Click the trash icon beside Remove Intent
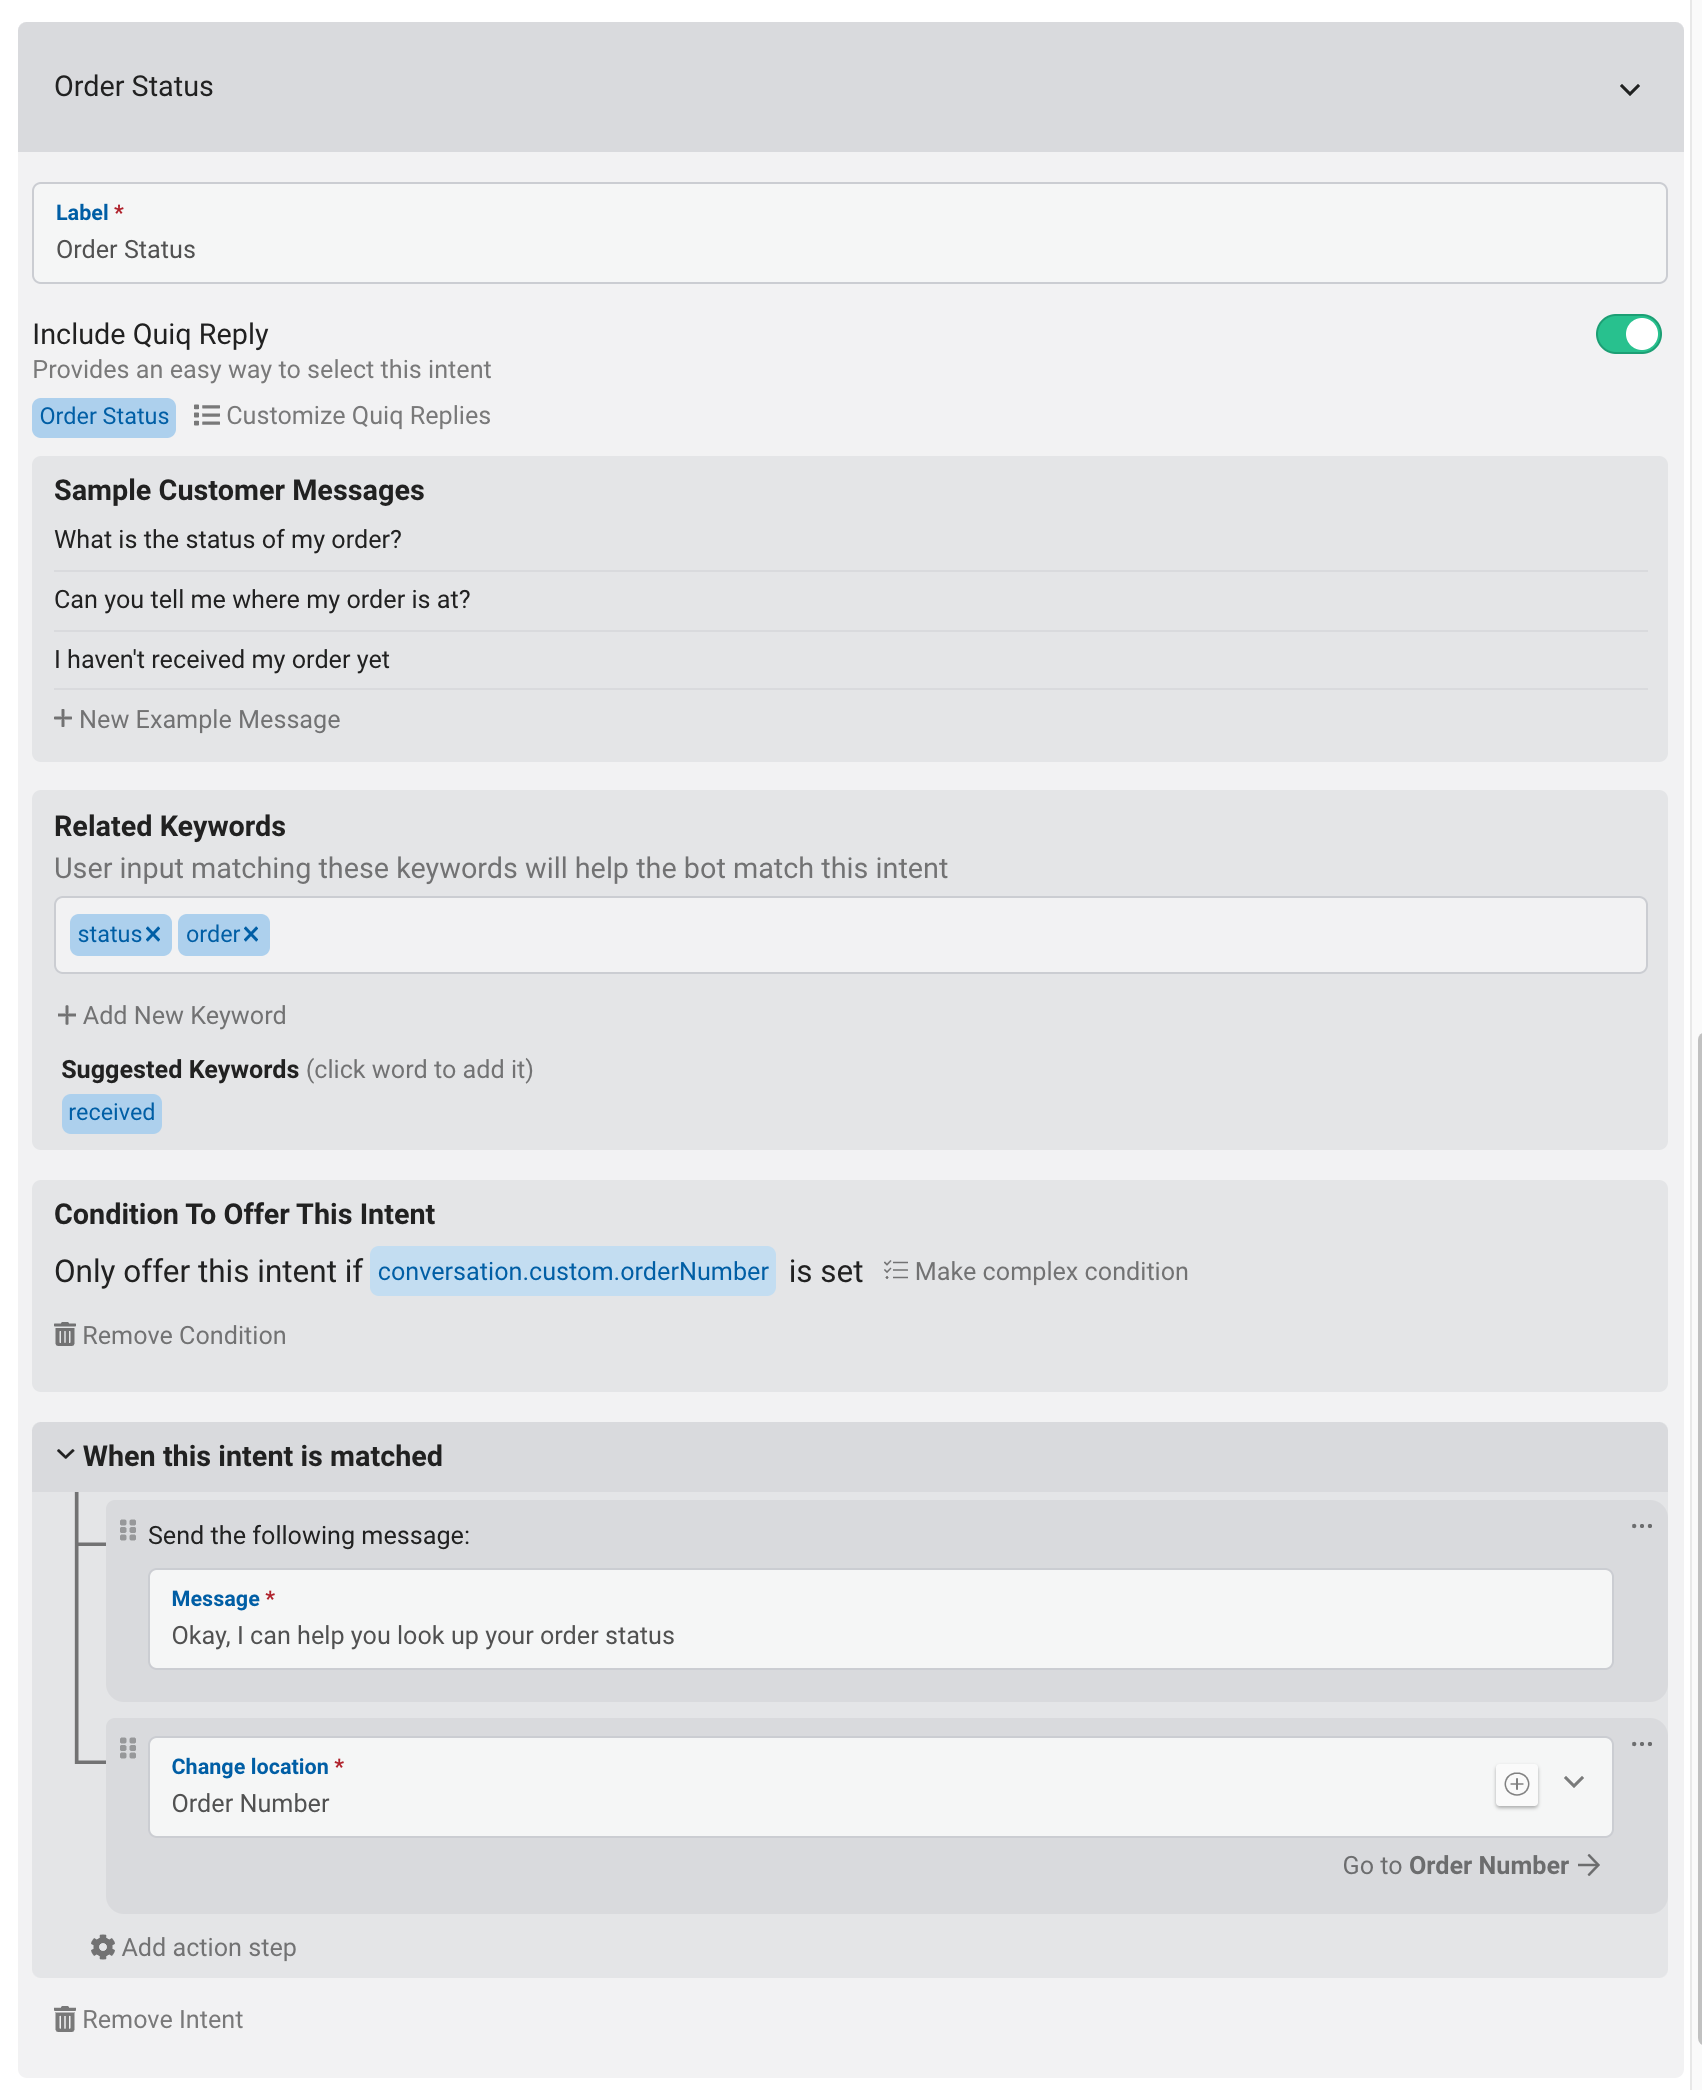 tap(65, 2019)
